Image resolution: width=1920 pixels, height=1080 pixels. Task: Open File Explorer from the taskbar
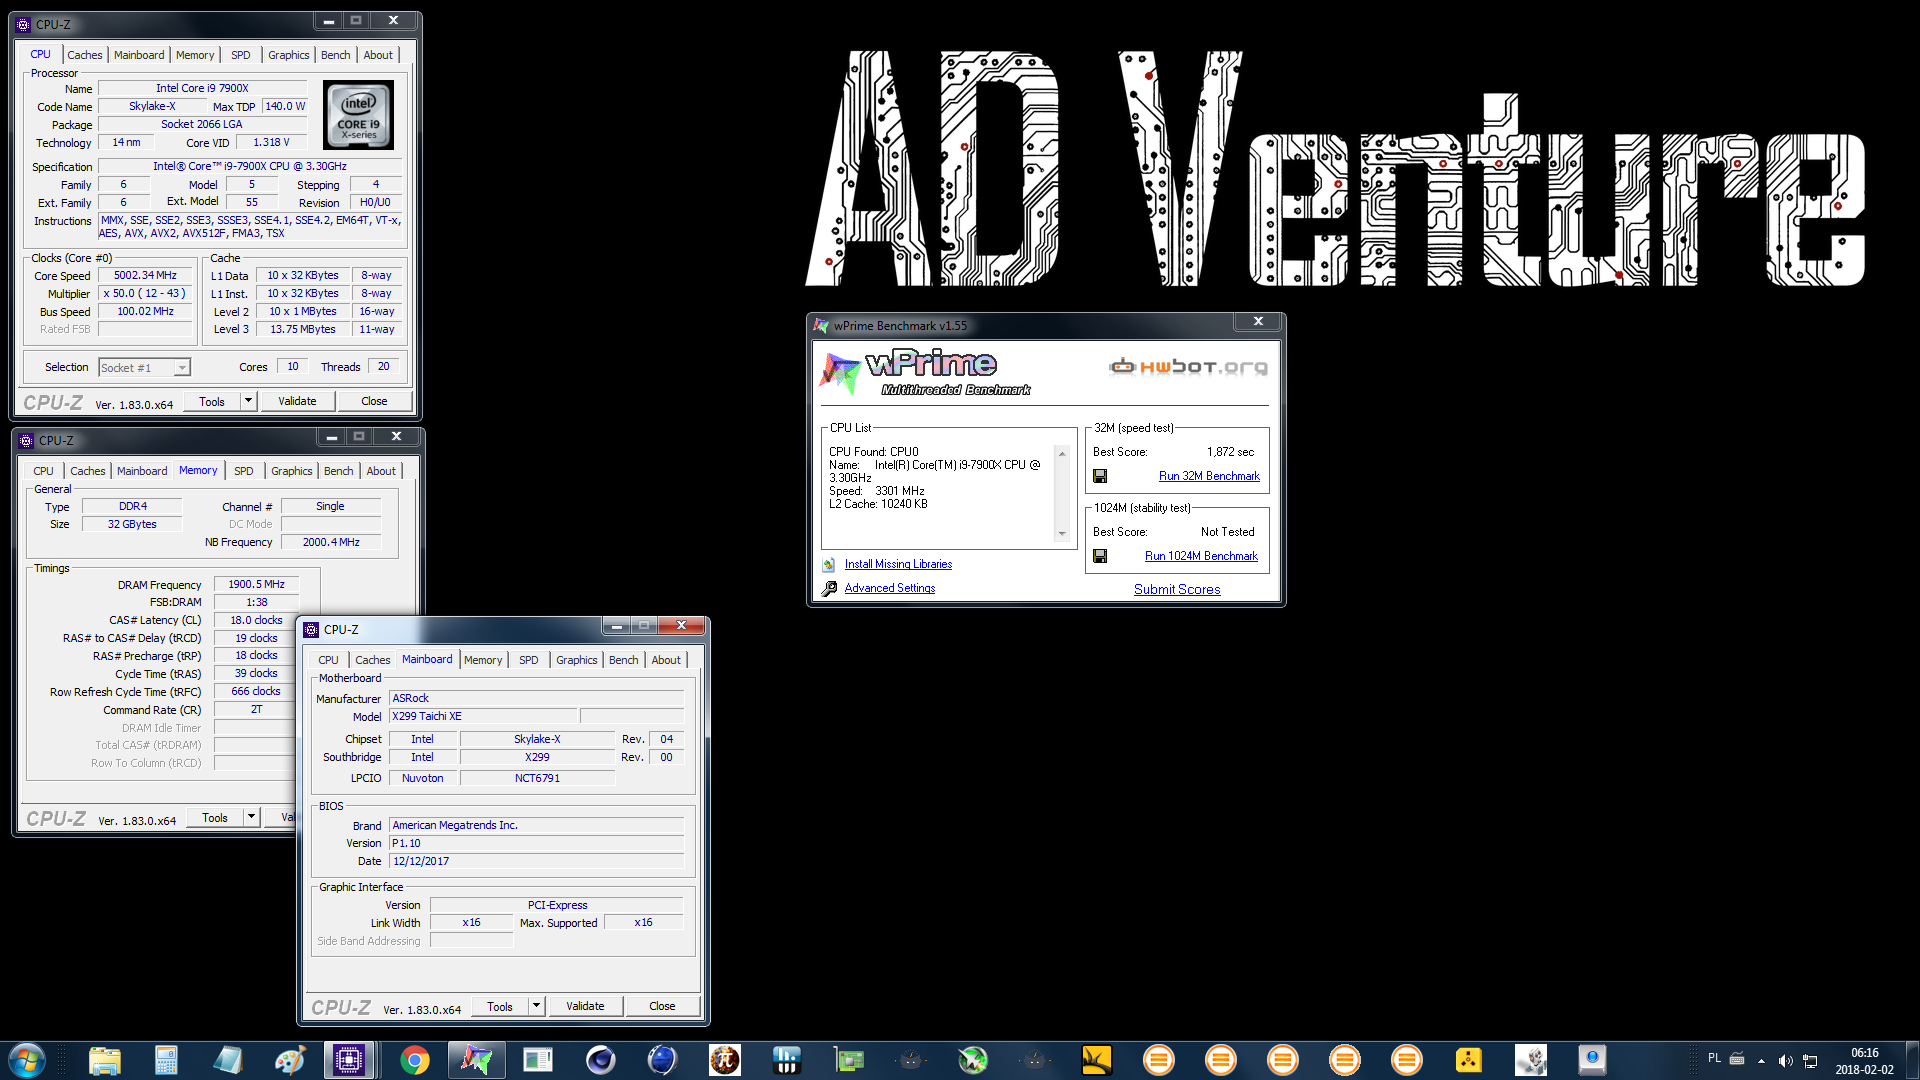(x=104, y=1060)
